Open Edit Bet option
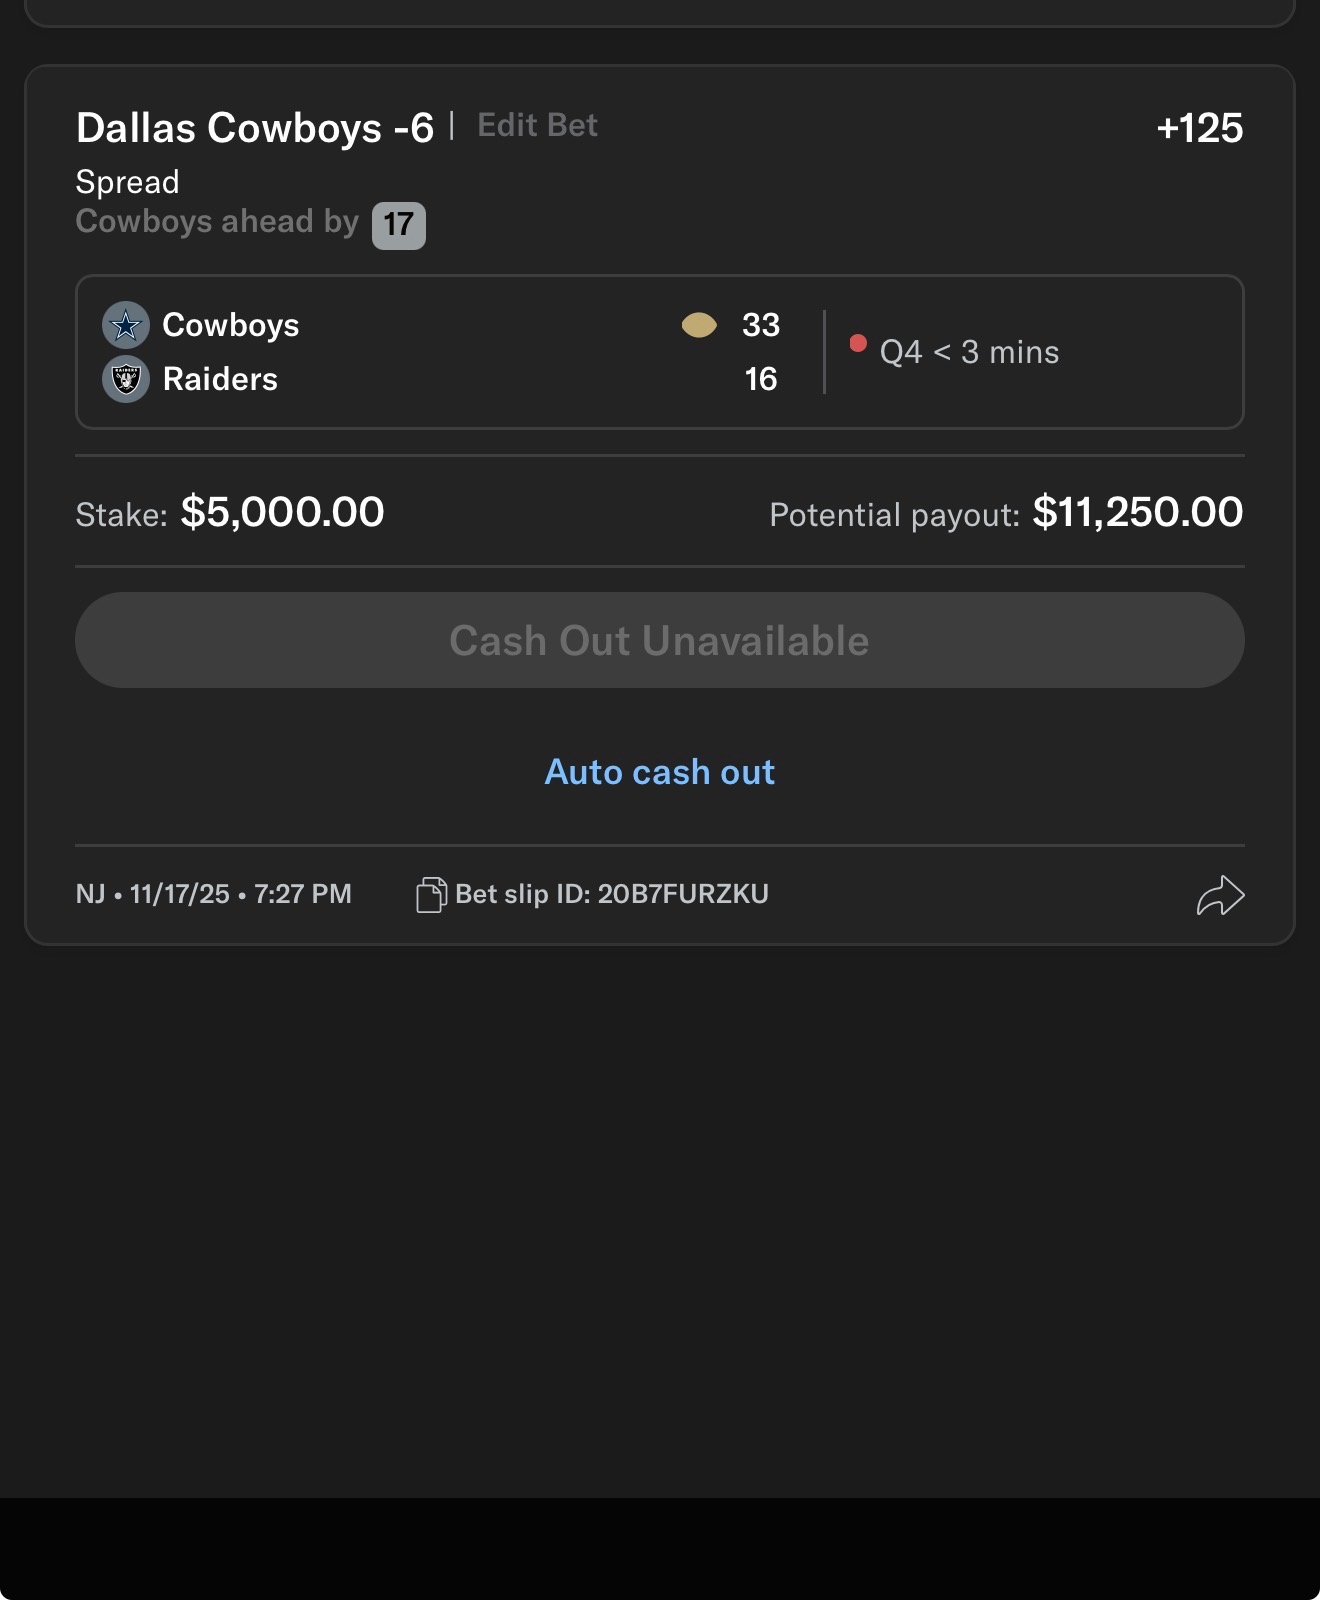Image resolution: width=1320 pixels, height=1600 pixels. (537, 125)
